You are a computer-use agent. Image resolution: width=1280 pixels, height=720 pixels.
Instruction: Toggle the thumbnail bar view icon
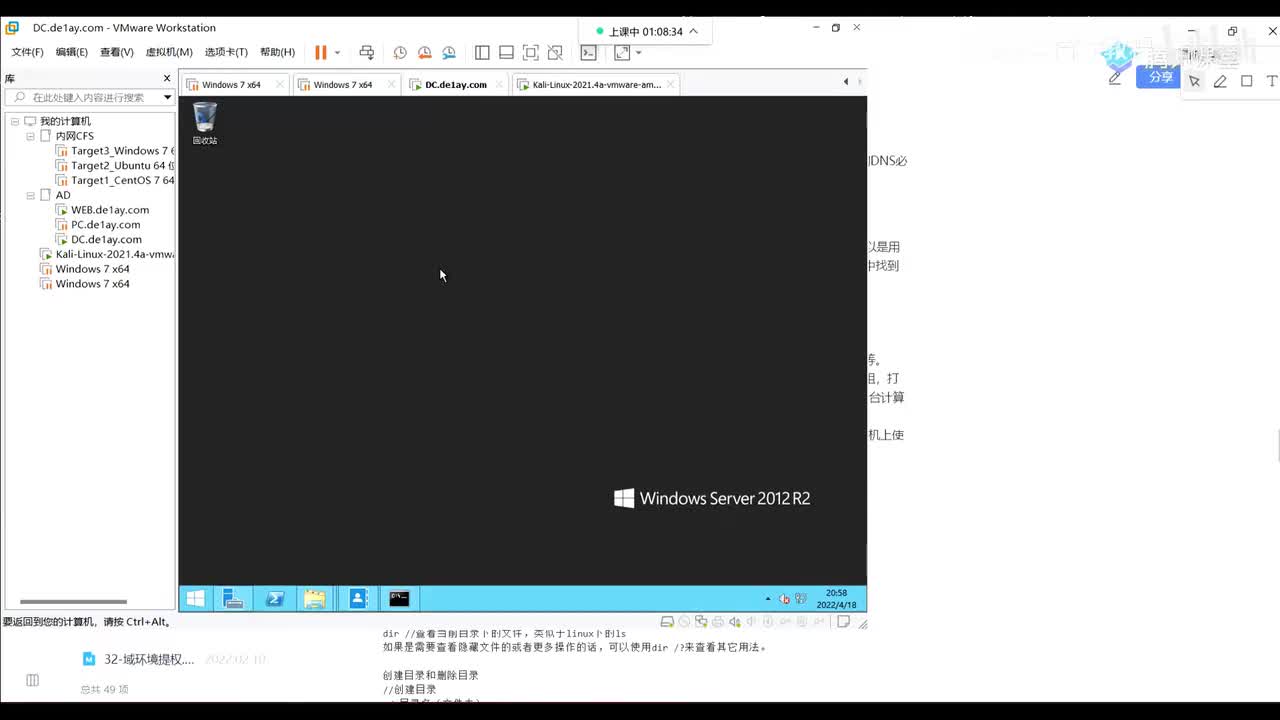pyautogui.click(x=506, y=52)
